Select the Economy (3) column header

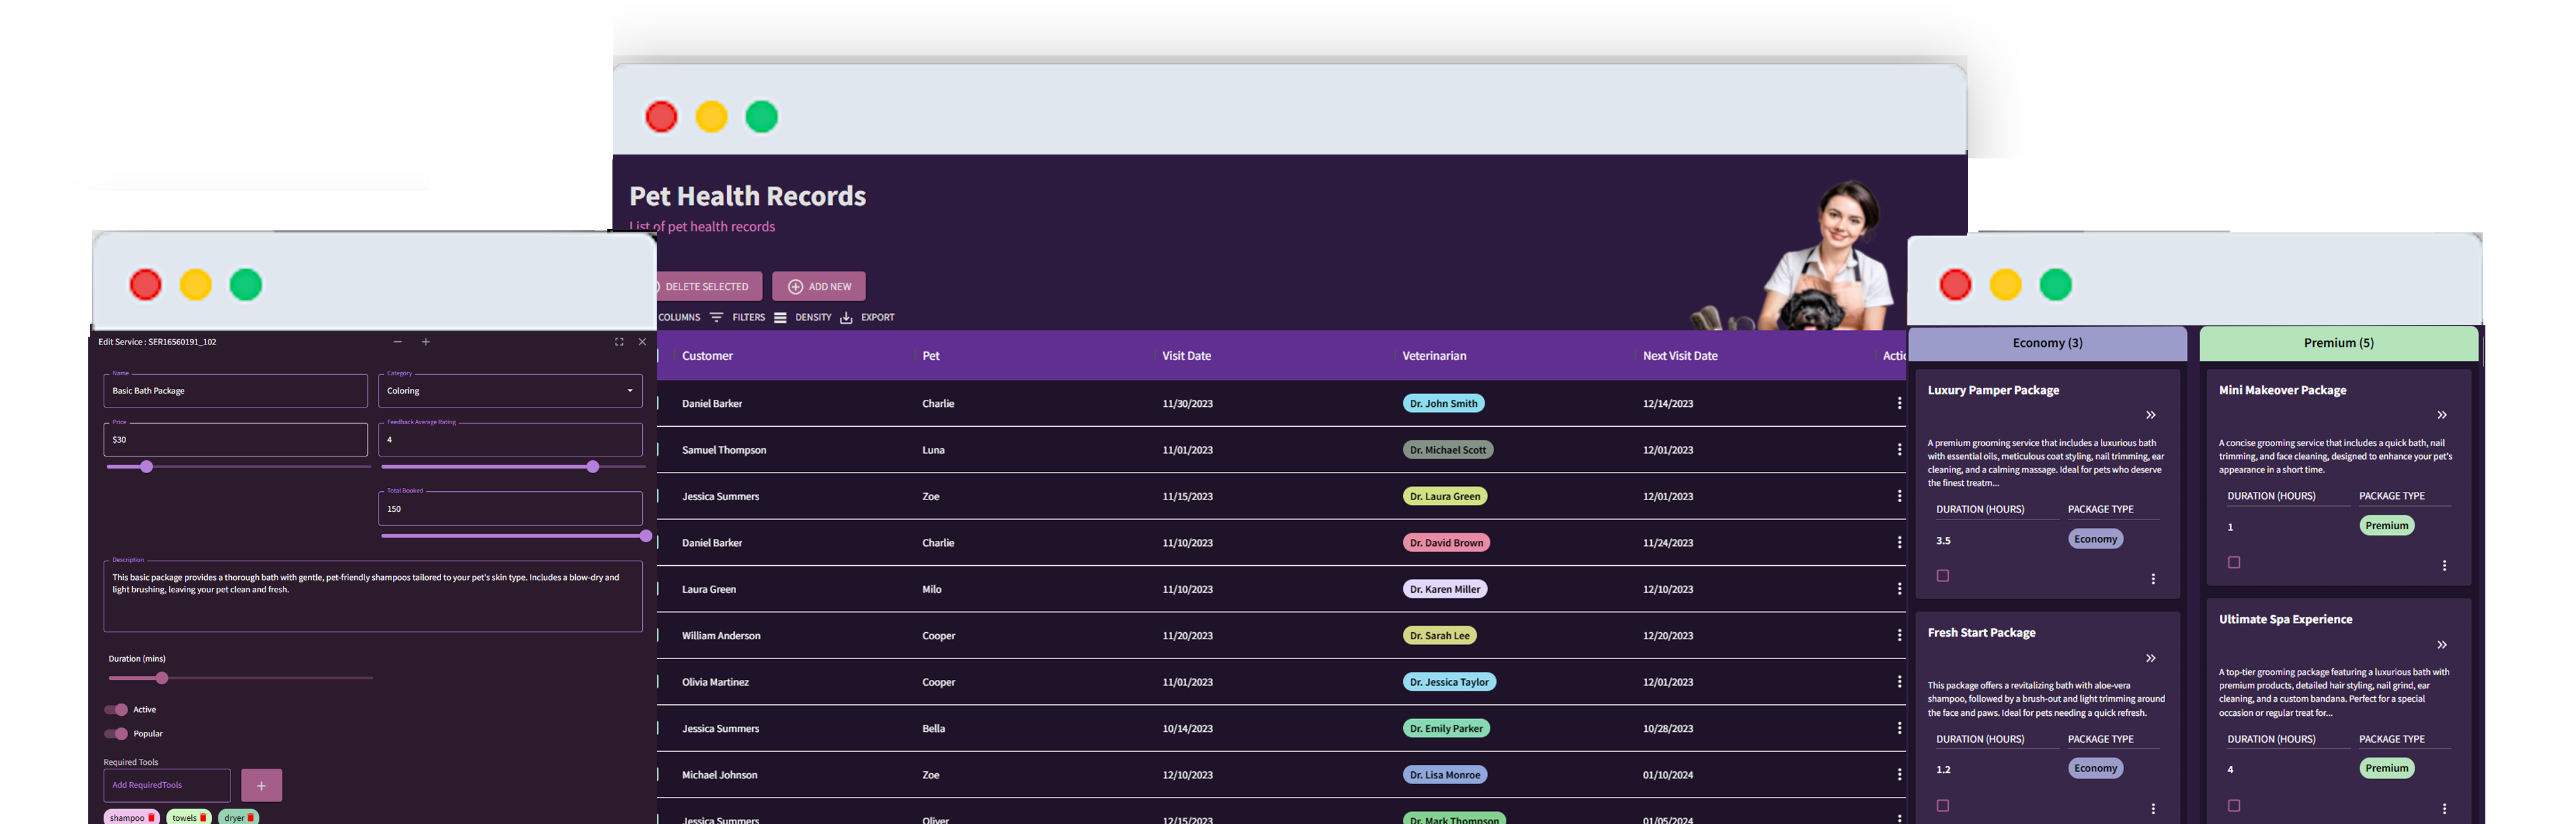pos(2047,343)
